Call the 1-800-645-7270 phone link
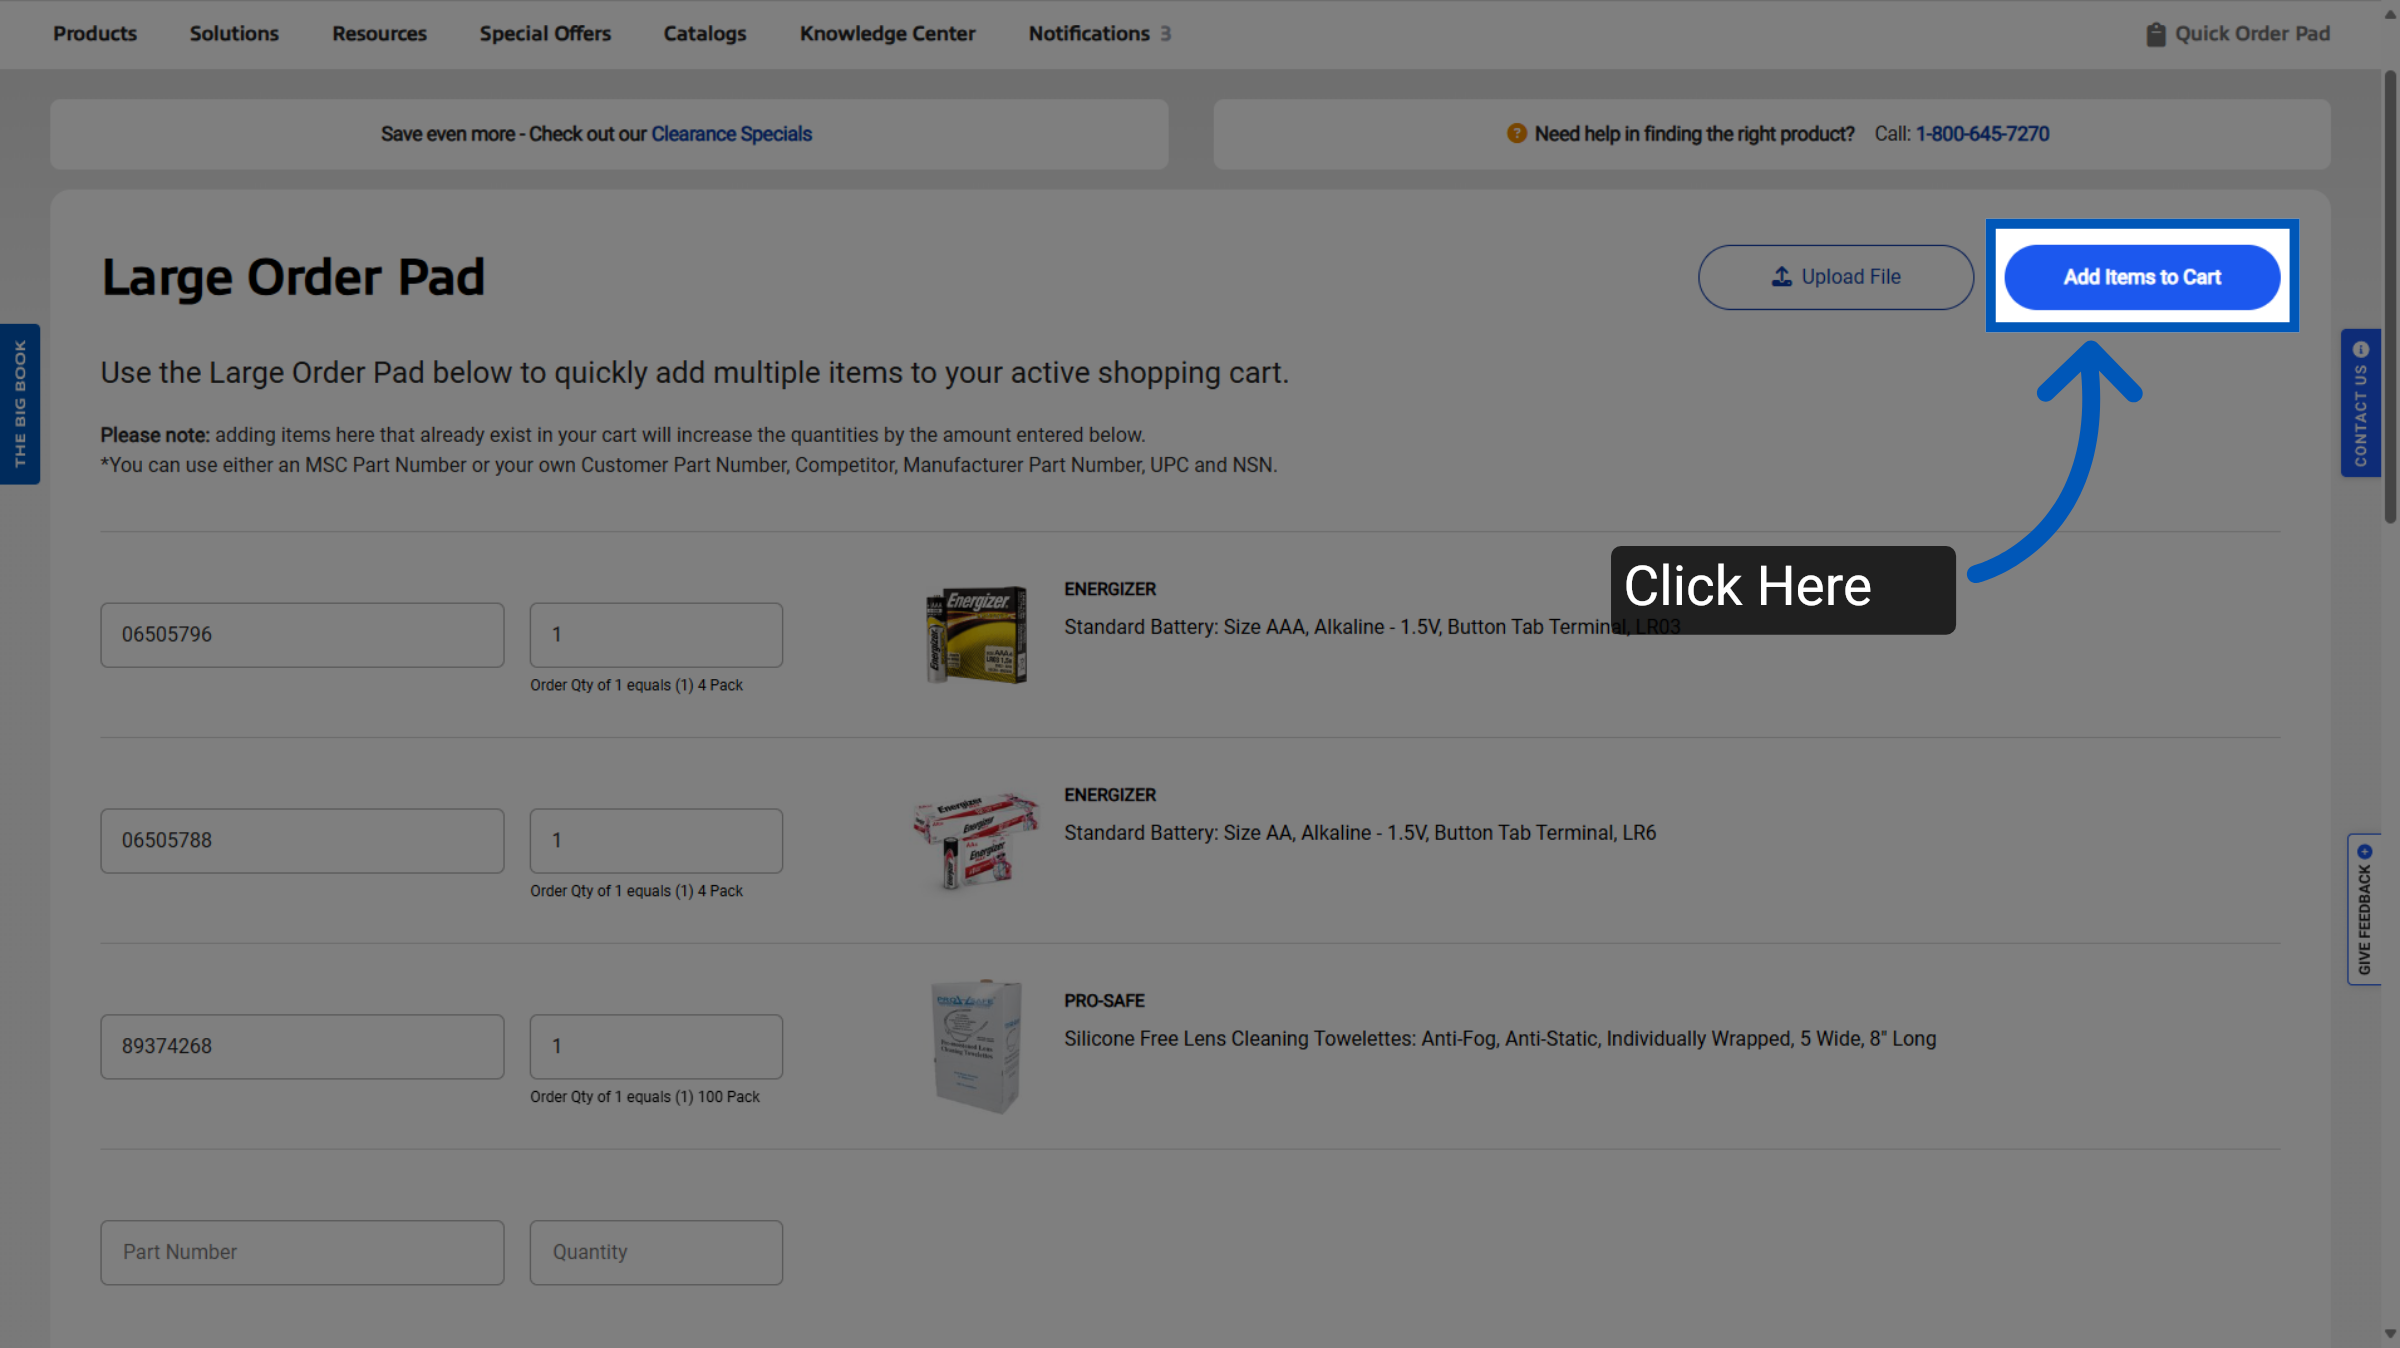Viewport: 2400px width, 1348px height. click(x=1982, y=134)
